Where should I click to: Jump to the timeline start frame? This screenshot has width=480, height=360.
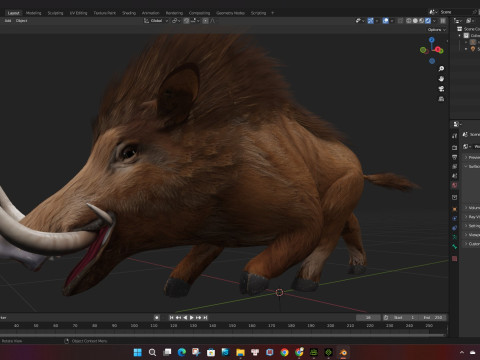[x=171, y=318]
